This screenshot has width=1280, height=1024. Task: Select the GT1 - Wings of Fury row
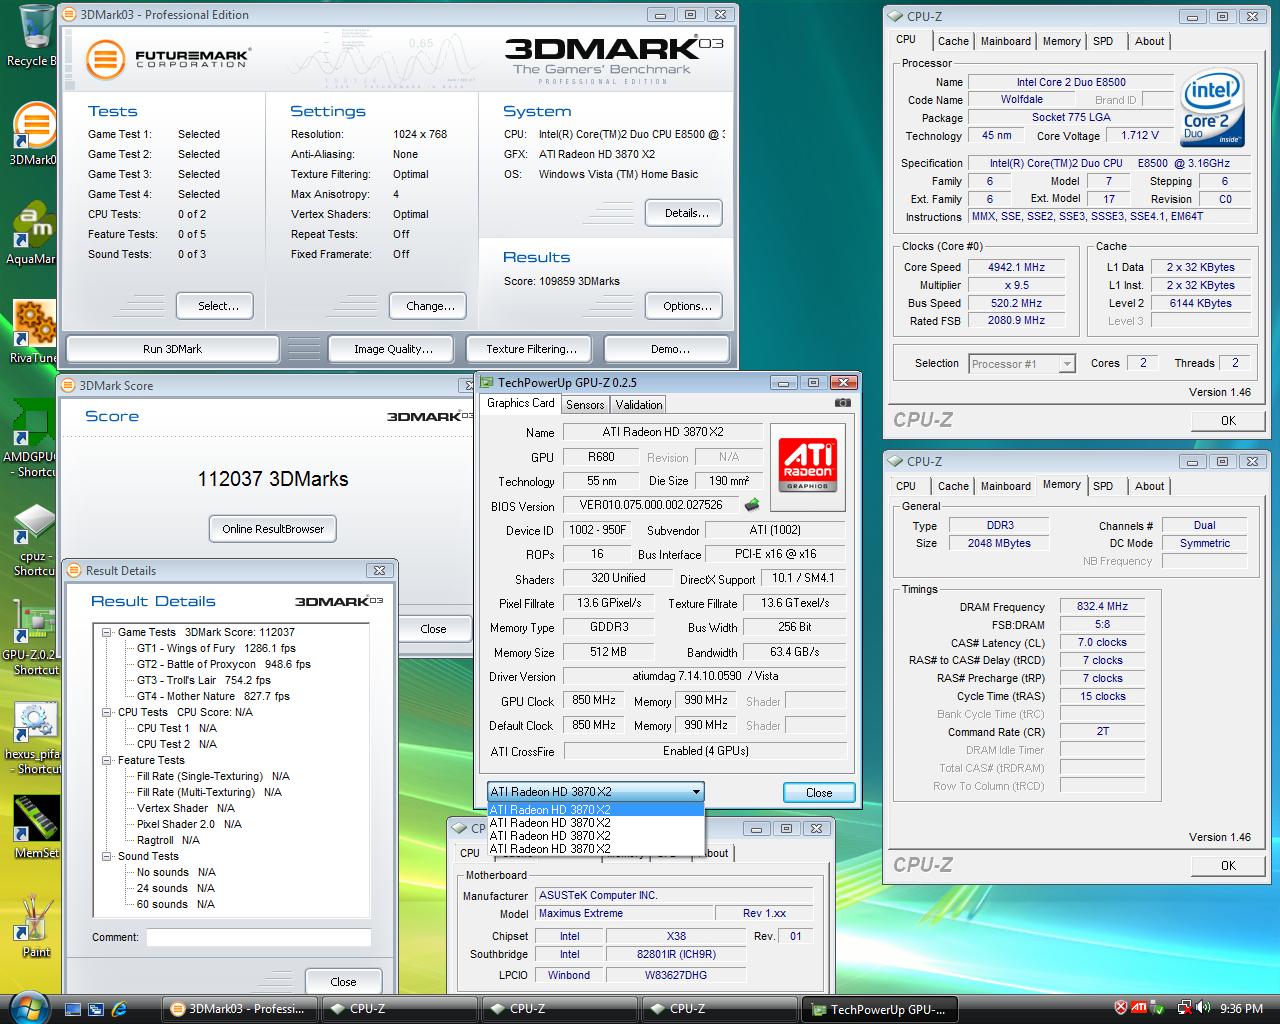216,648
